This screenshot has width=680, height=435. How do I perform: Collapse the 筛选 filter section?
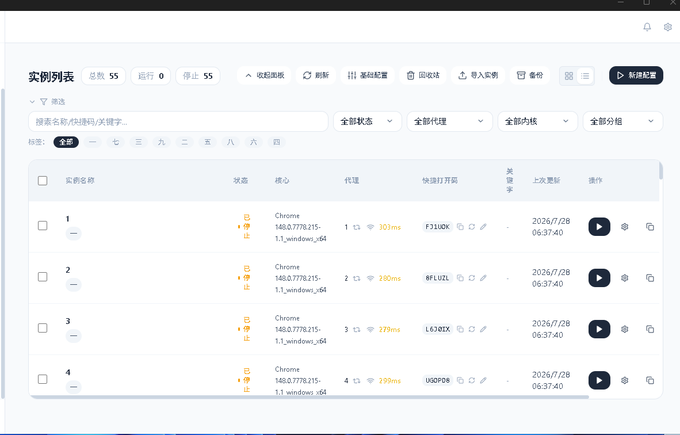point(47,101)
